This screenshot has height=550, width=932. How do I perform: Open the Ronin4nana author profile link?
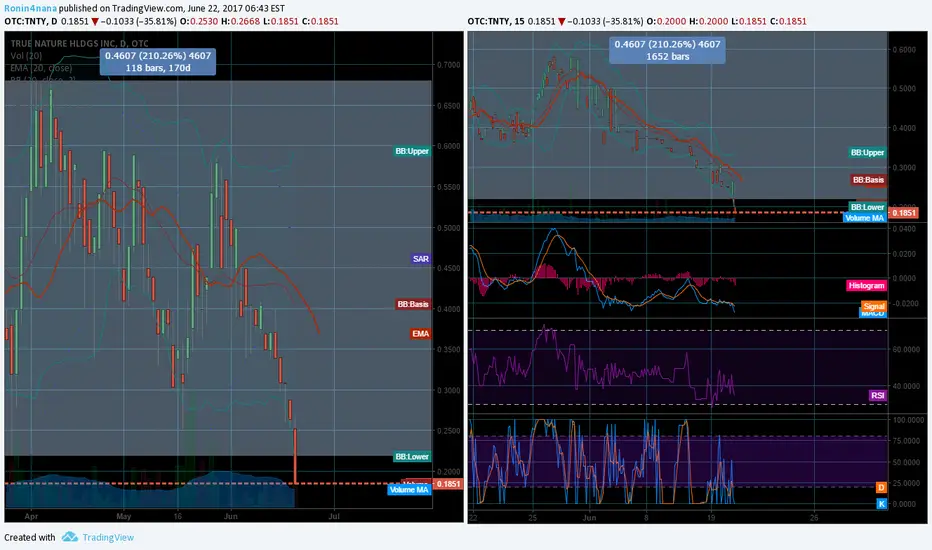point(30,8)
